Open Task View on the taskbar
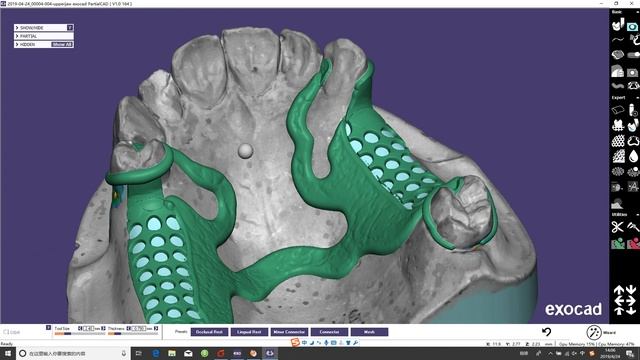Image resolution: width=640 pixels, height=360 pixels. (139, 353)
